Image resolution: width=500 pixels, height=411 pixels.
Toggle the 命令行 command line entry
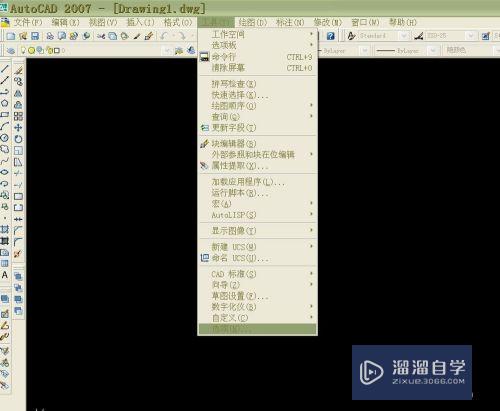click(x=257, y=57)
